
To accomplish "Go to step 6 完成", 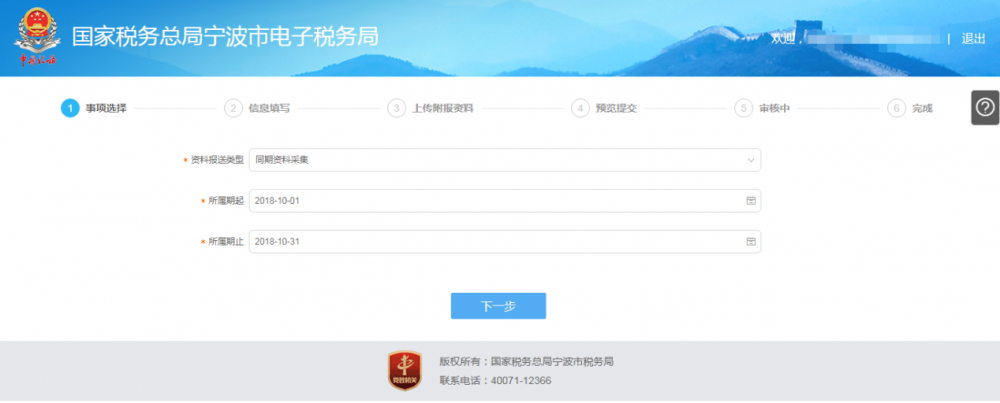I will click(910, 108).
